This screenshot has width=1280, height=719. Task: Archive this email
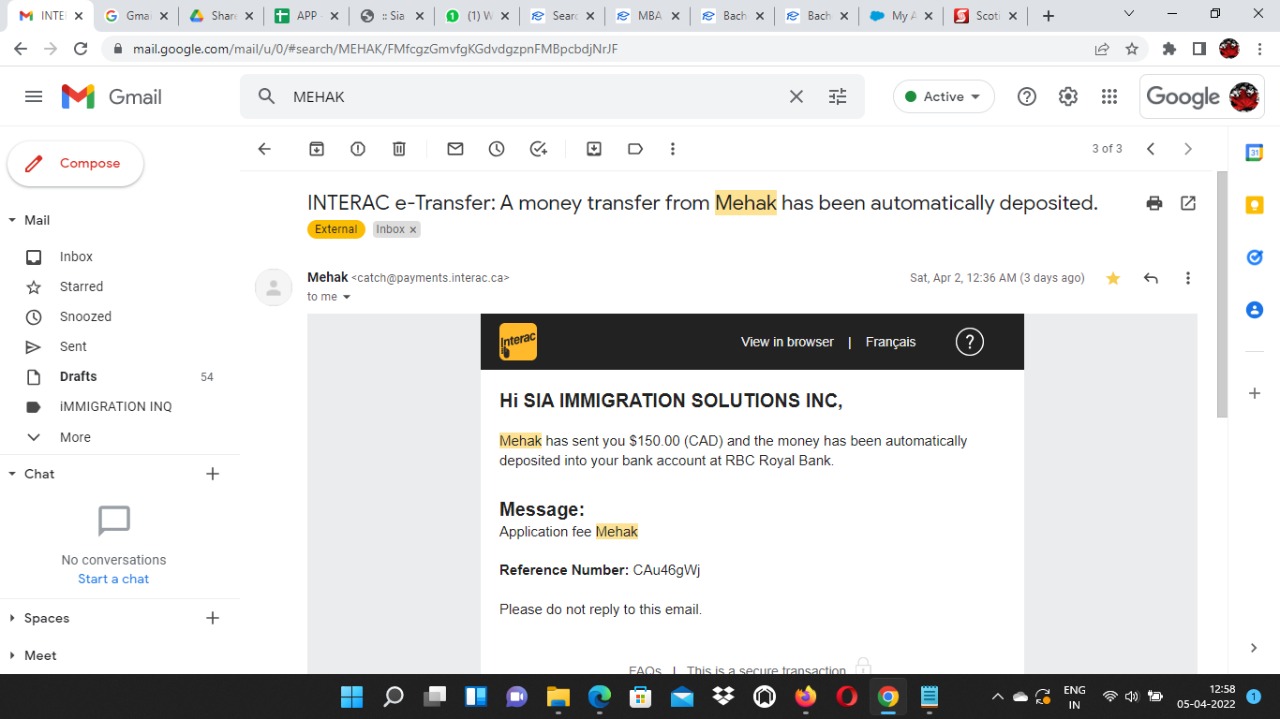coord(316,149)
